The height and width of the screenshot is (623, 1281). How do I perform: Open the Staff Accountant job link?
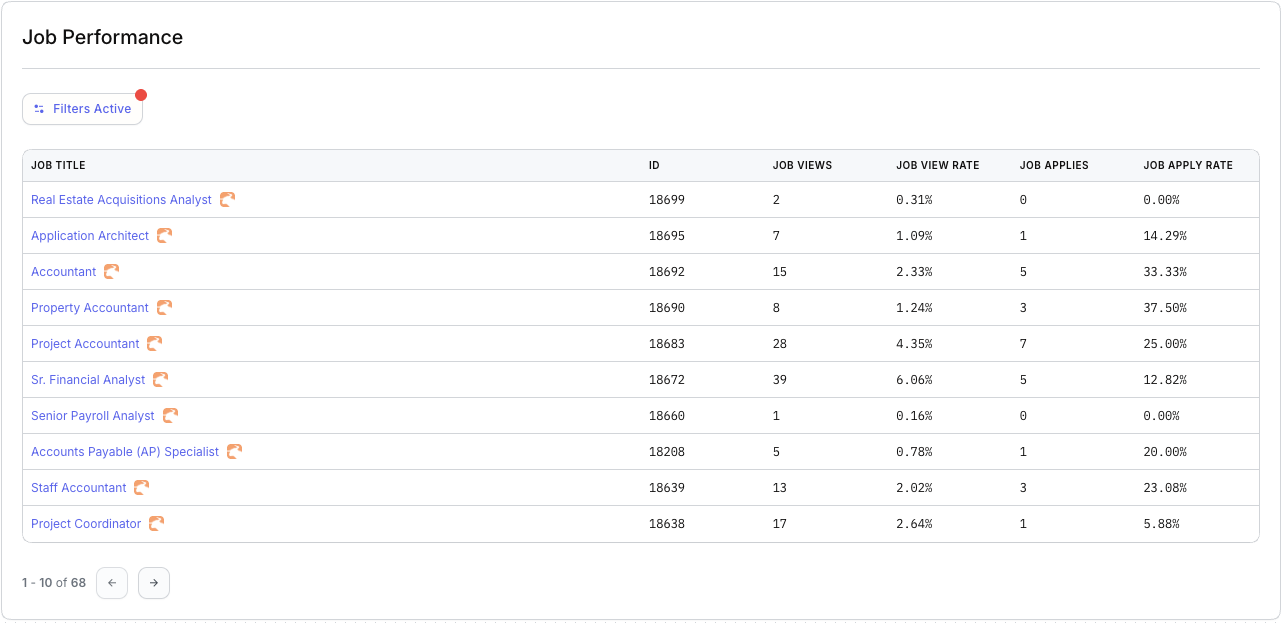[x=79, y=488]
